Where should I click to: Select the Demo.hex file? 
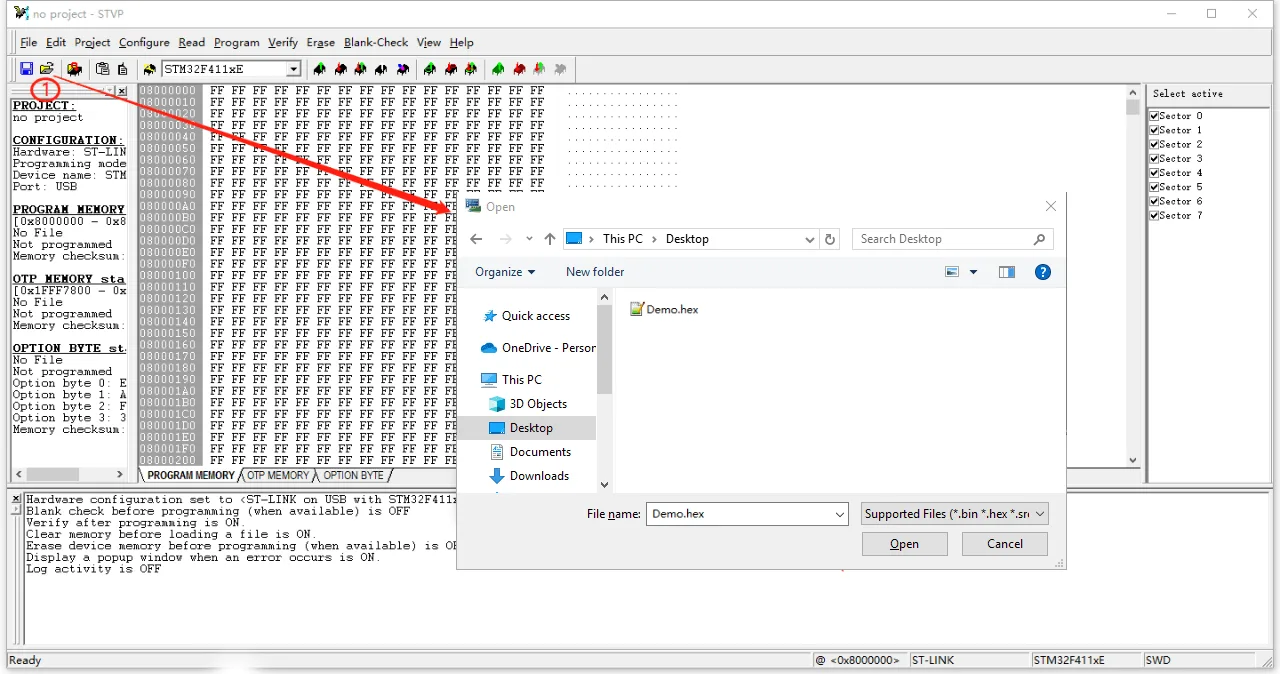665,309
